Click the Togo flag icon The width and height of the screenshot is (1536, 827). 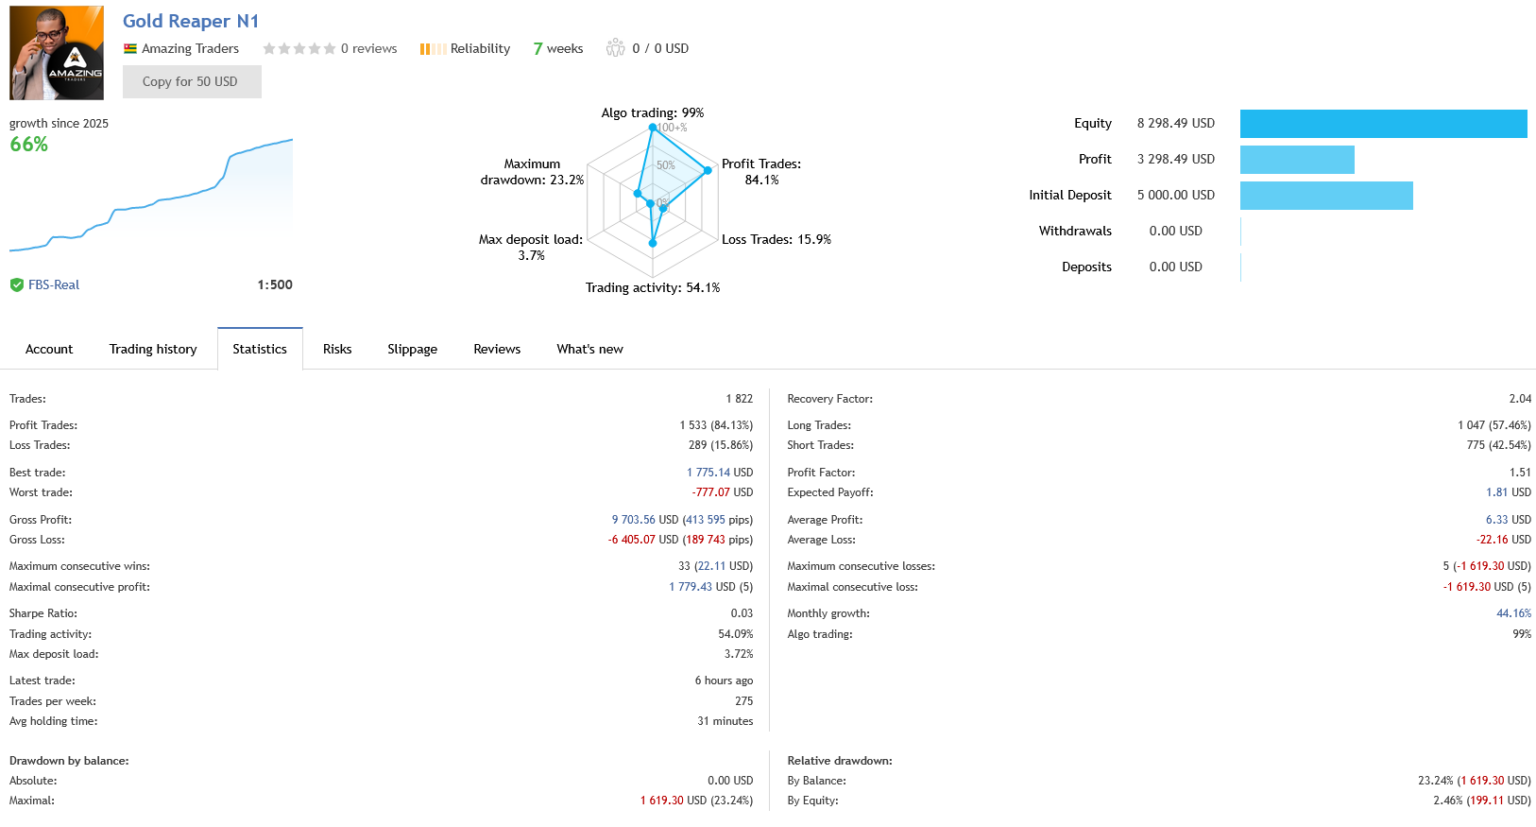tap(130, 49)
